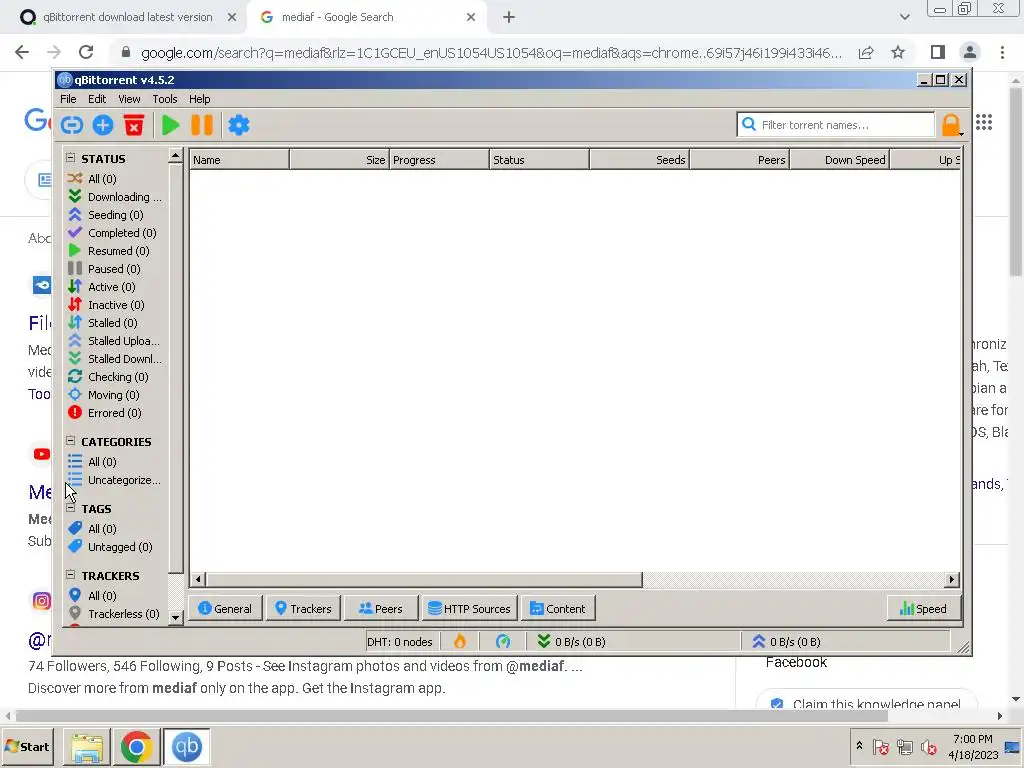Toggle alternative speed limits gauge icon

click(503, 642)
